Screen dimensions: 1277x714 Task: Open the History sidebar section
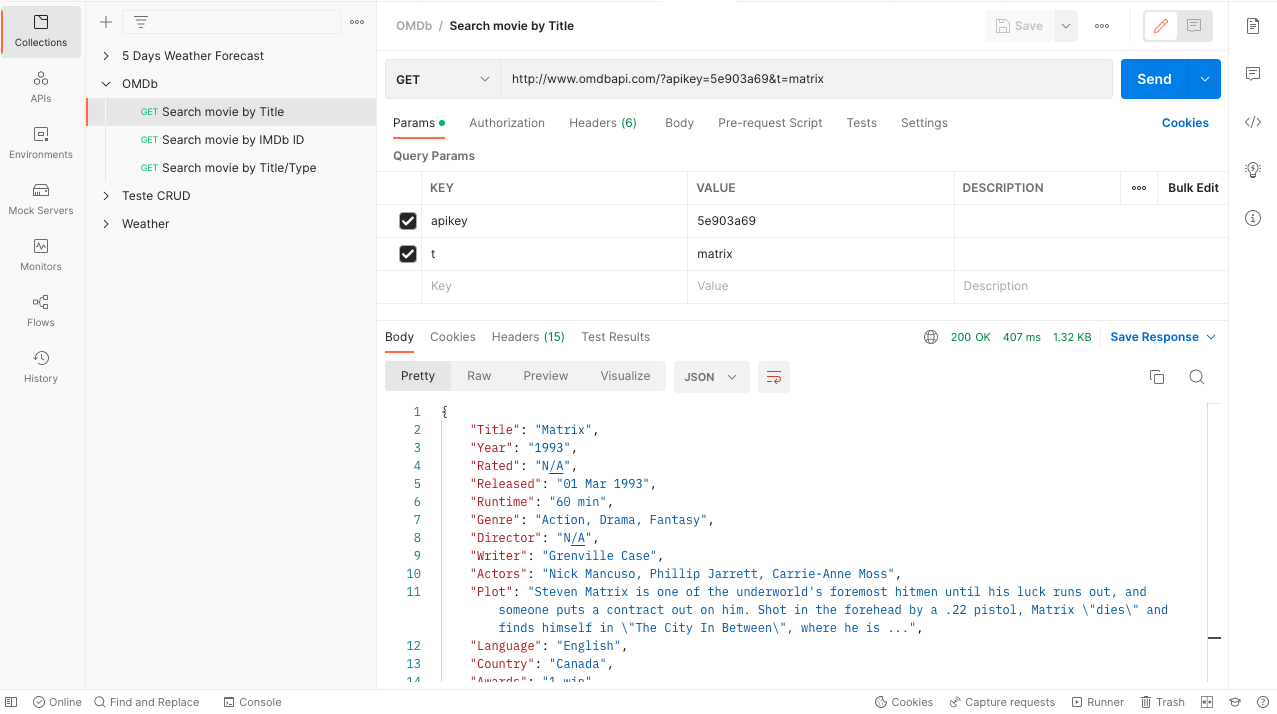41,367
